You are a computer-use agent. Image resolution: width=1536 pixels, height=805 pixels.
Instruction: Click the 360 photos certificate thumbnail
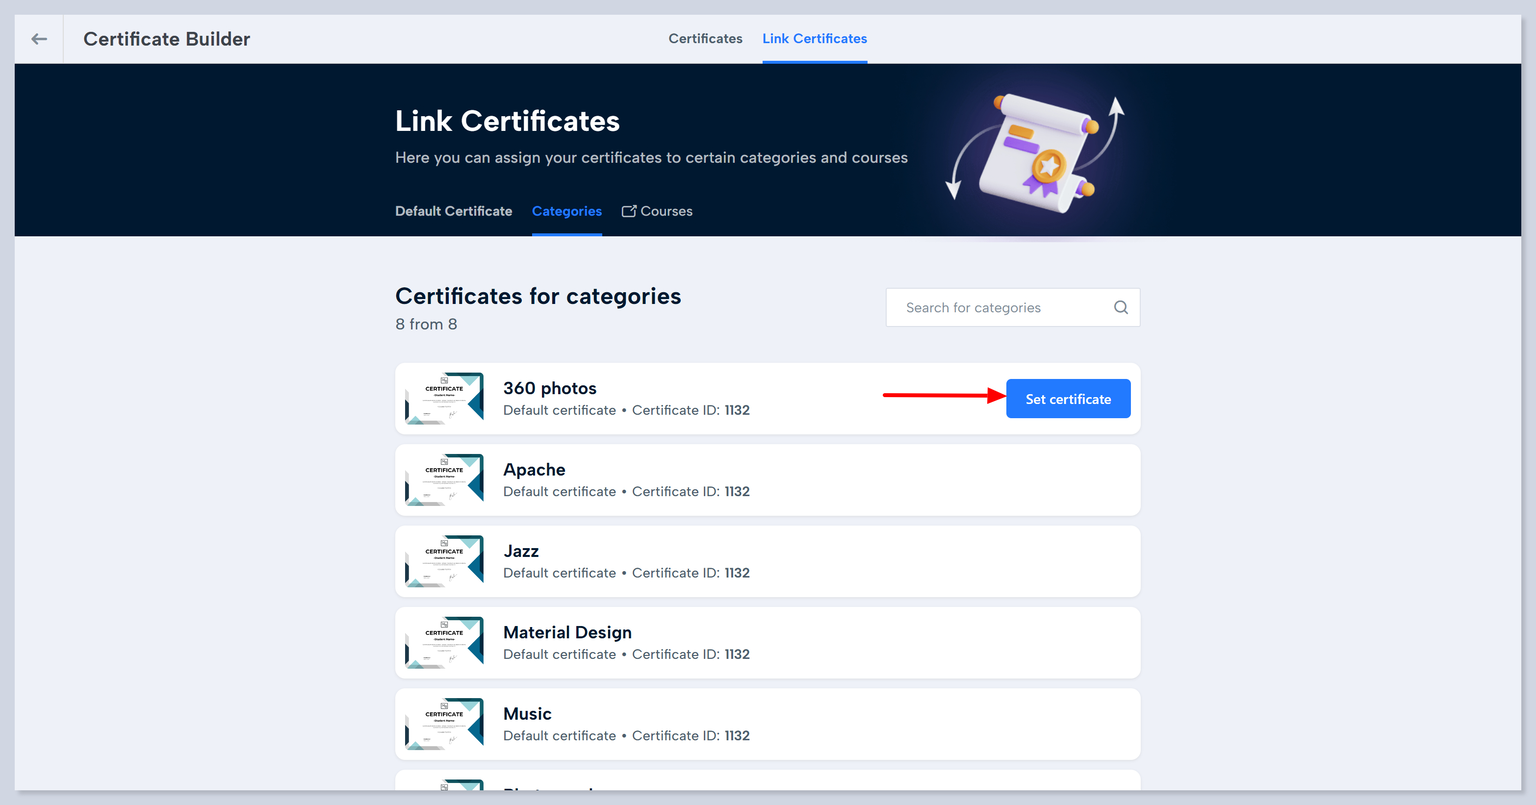tap(444, 399)
